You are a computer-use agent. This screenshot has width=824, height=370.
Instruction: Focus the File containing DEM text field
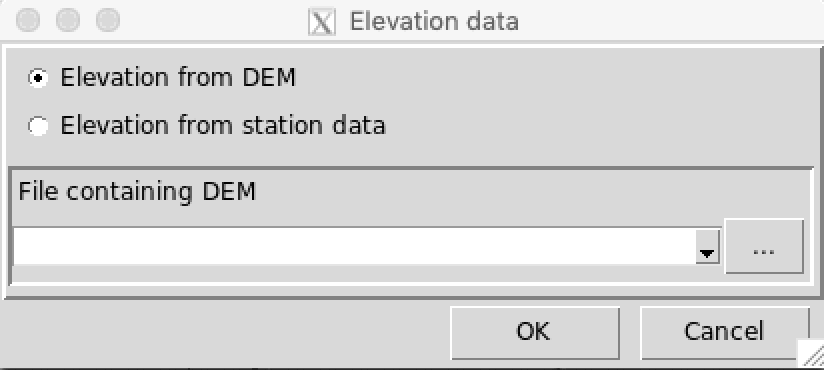(x=354, y=246)
